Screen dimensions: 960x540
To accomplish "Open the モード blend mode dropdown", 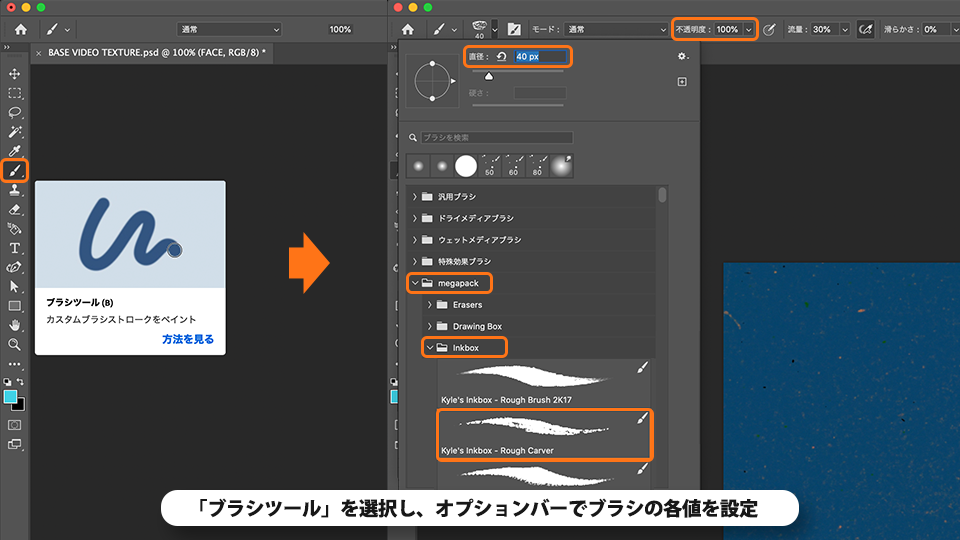I will (616, 29).
